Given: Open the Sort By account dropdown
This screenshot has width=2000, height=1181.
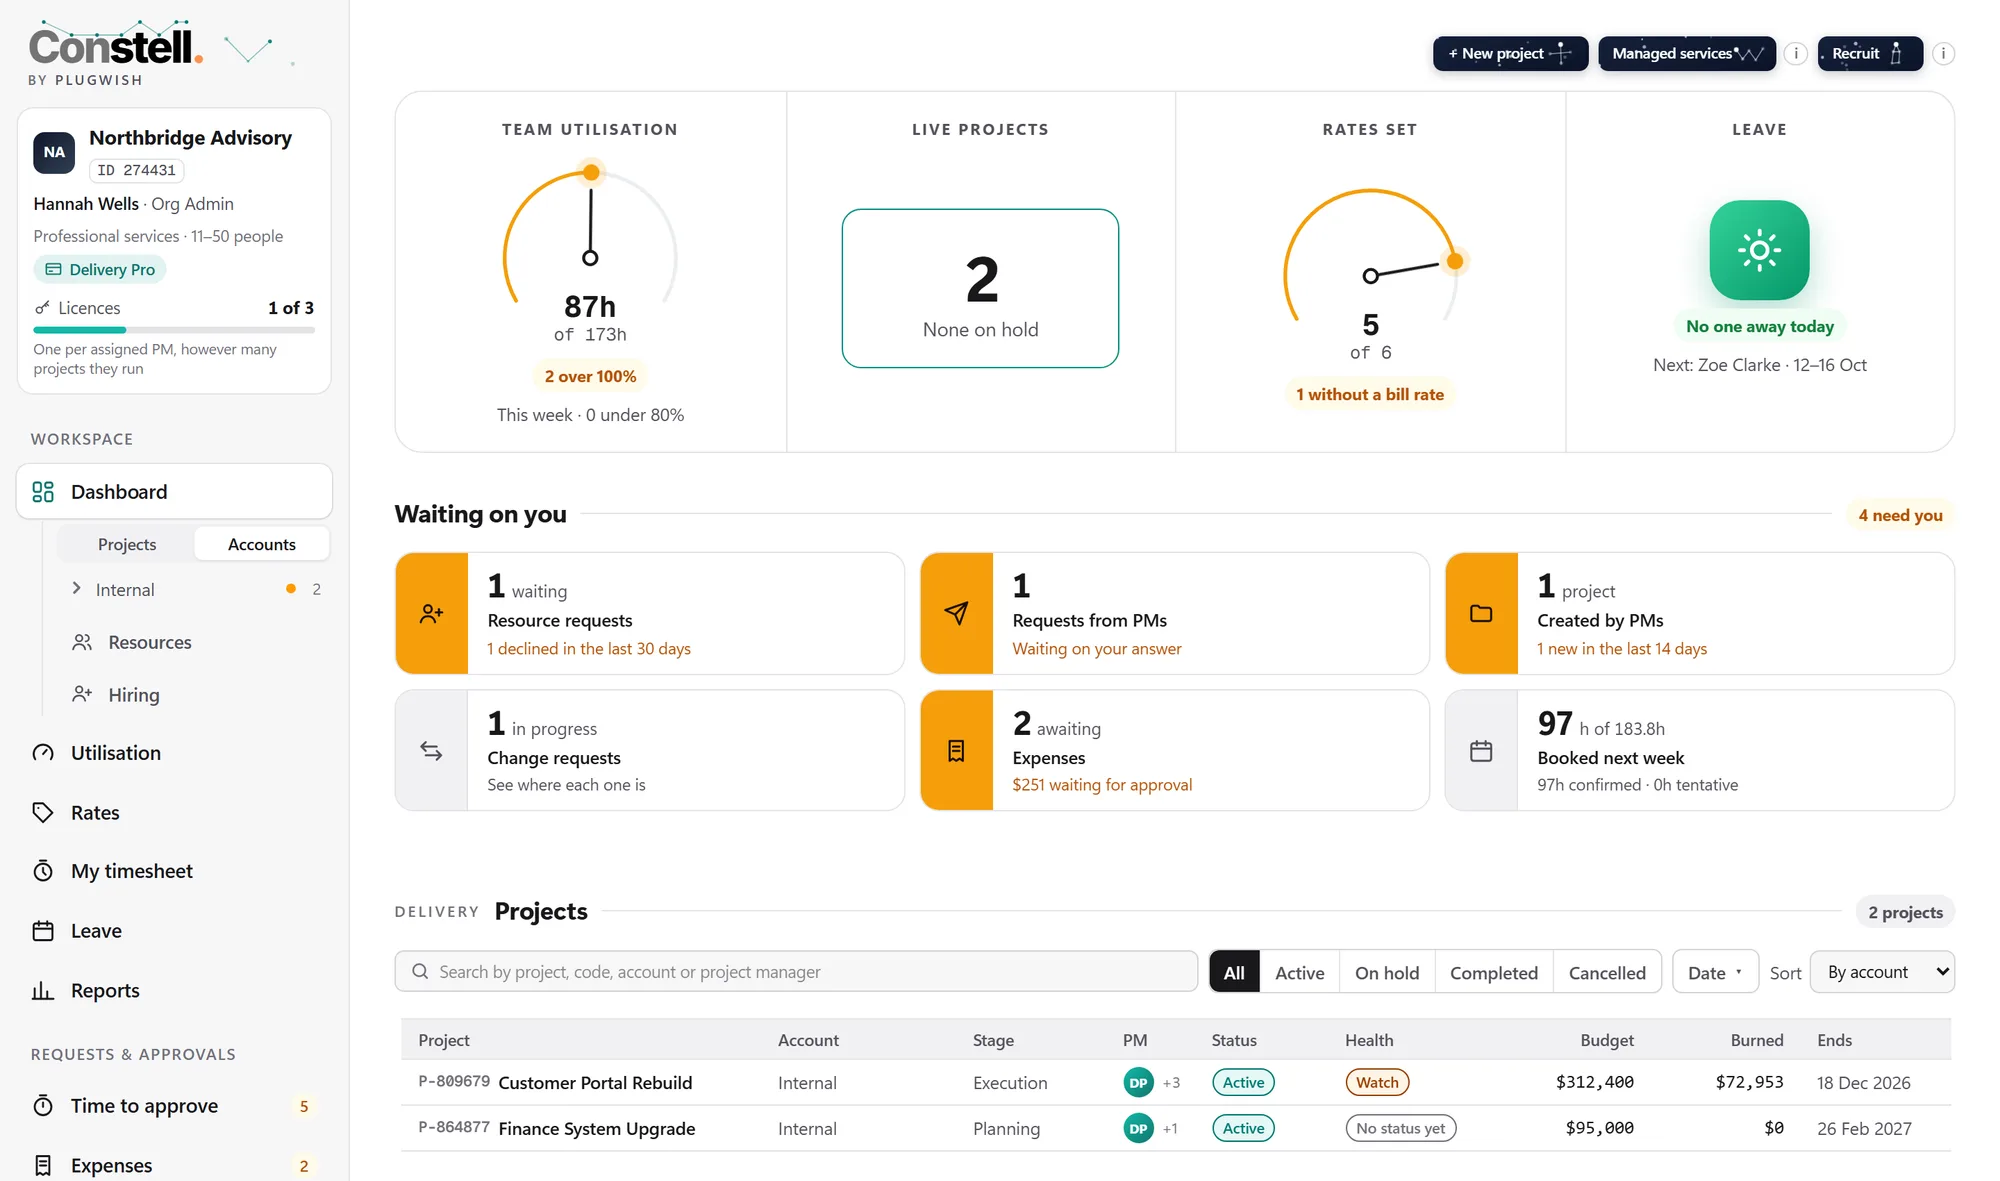Looking at the screenshot, I should tap(1882, 972).
